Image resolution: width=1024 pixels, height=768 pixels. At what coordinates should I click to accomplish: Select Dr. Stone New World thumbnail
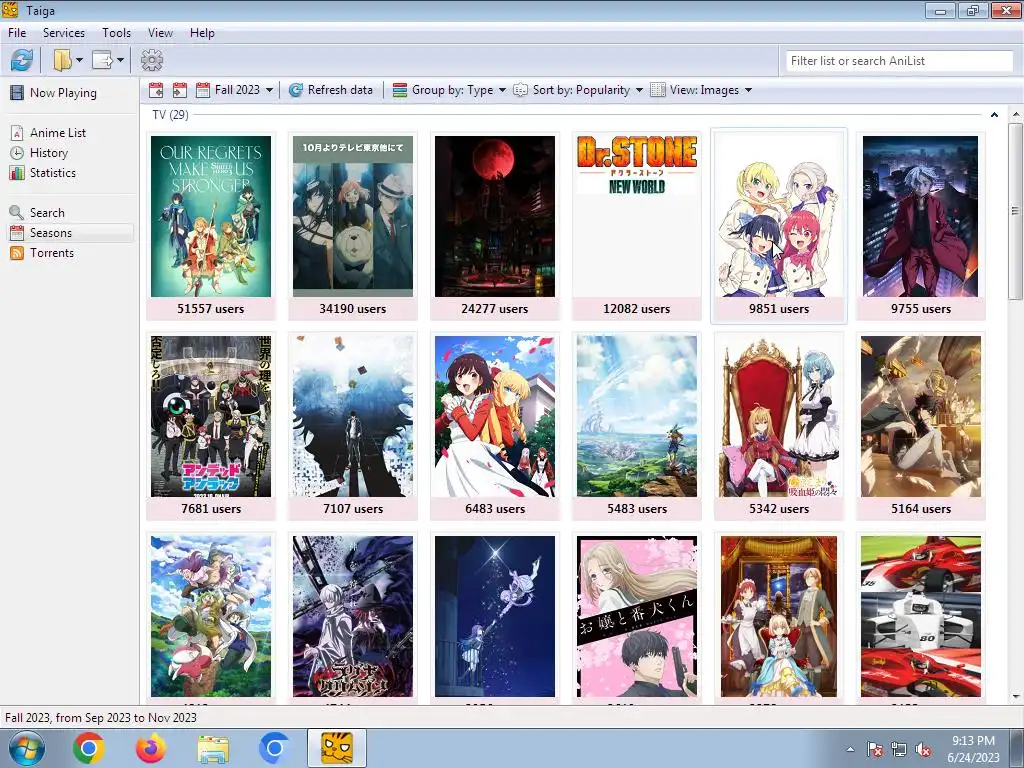(637, 227)
